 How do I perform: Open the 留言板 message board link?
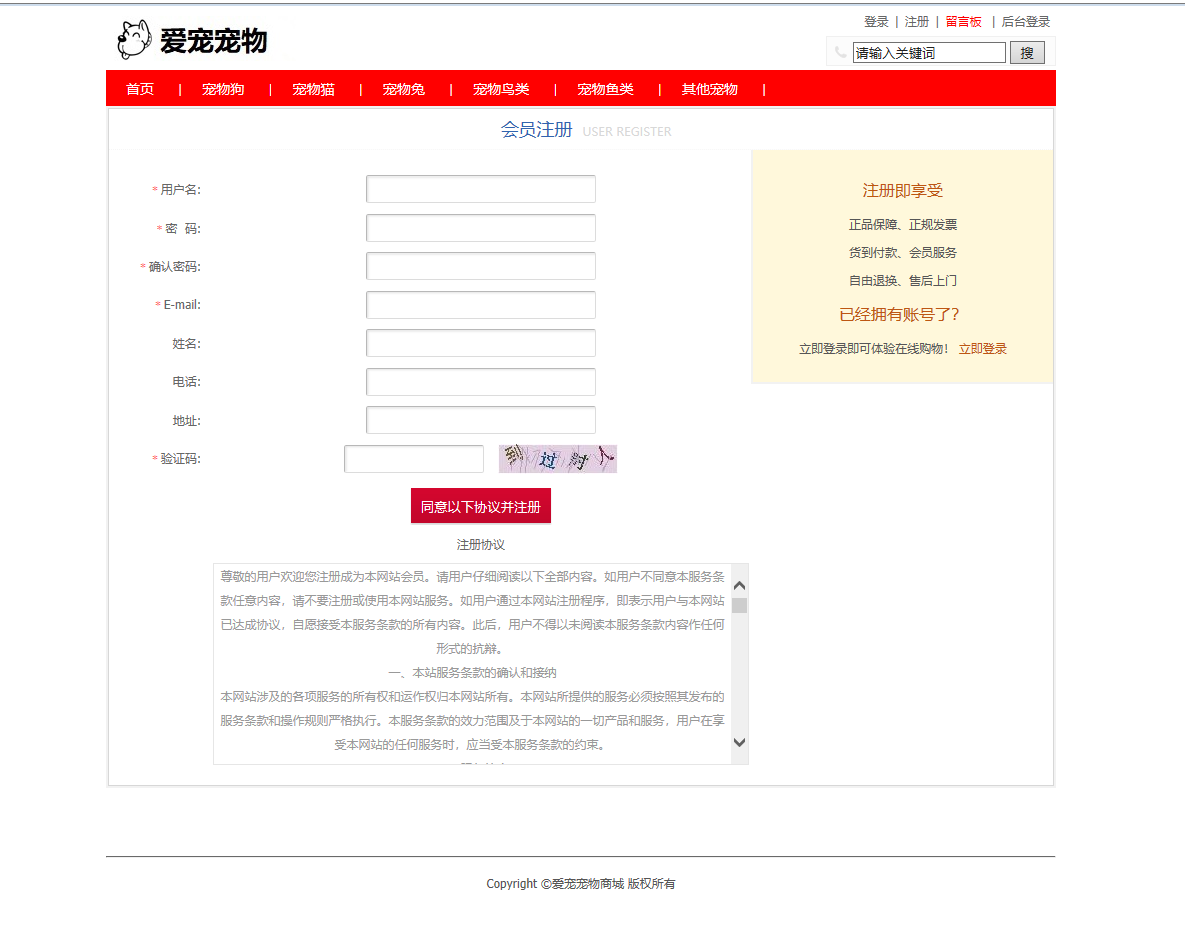click(x=963, y=21)
